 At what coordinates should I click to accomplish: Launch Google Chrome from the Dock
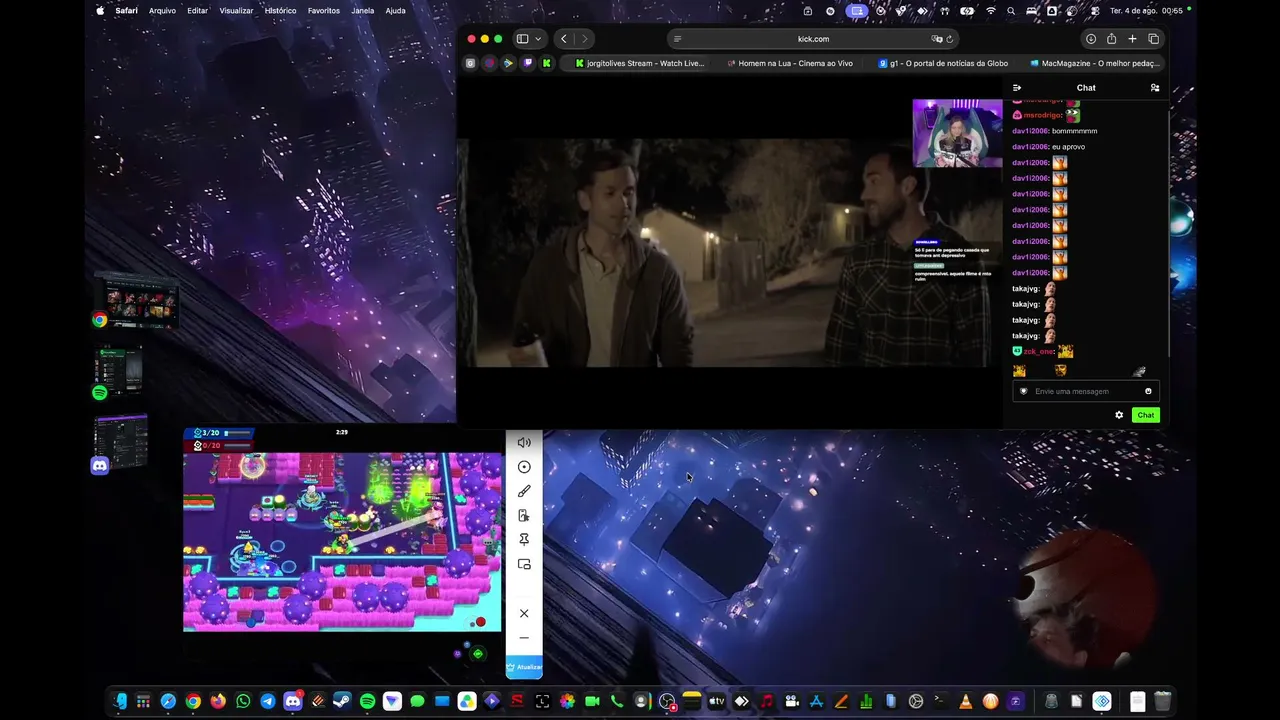(x=193, y=701)
